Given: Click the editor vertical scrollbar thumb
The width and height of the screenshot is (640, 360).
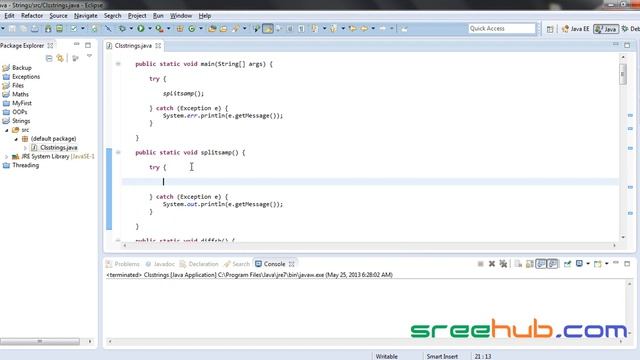Looking at the screenshot, I should [622, 74].
